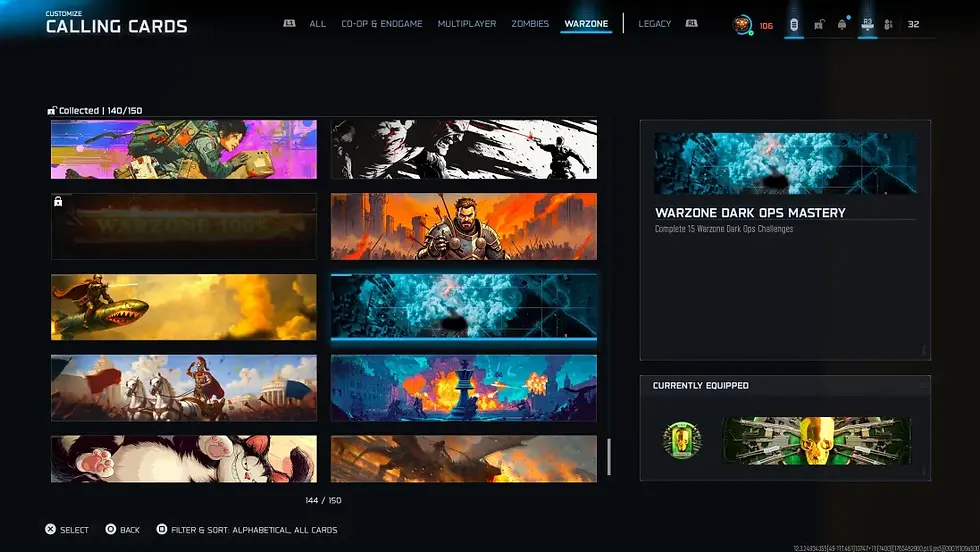Select the Roman chariot horses calling card
The height and width of the screenshot is (552, 980).
click(x=184, y=388)
